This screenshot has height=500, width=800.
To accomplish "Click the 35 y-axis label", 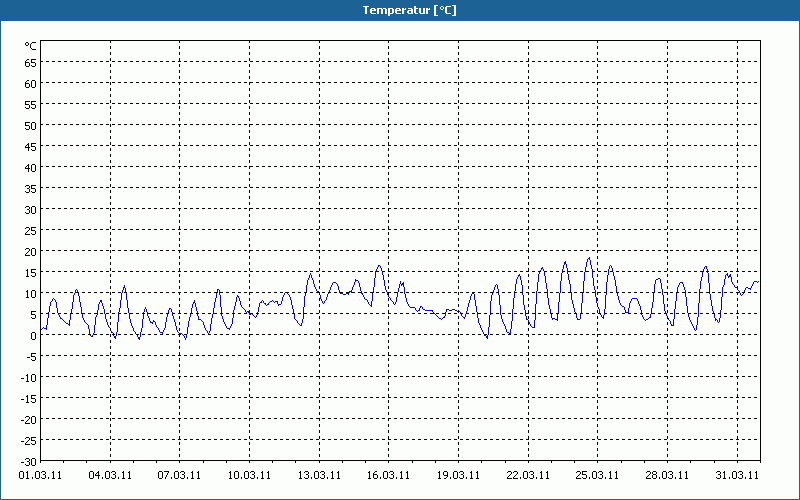I will 31,189.
